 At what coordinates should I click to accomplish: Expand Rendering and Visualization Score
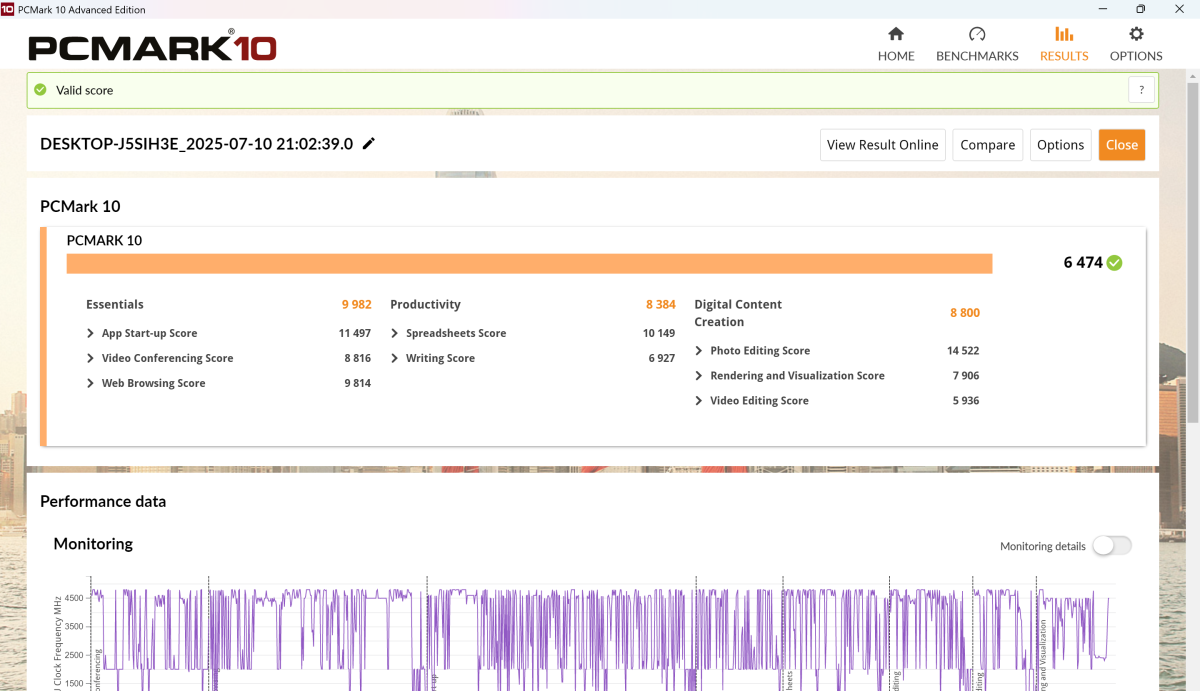699,376
